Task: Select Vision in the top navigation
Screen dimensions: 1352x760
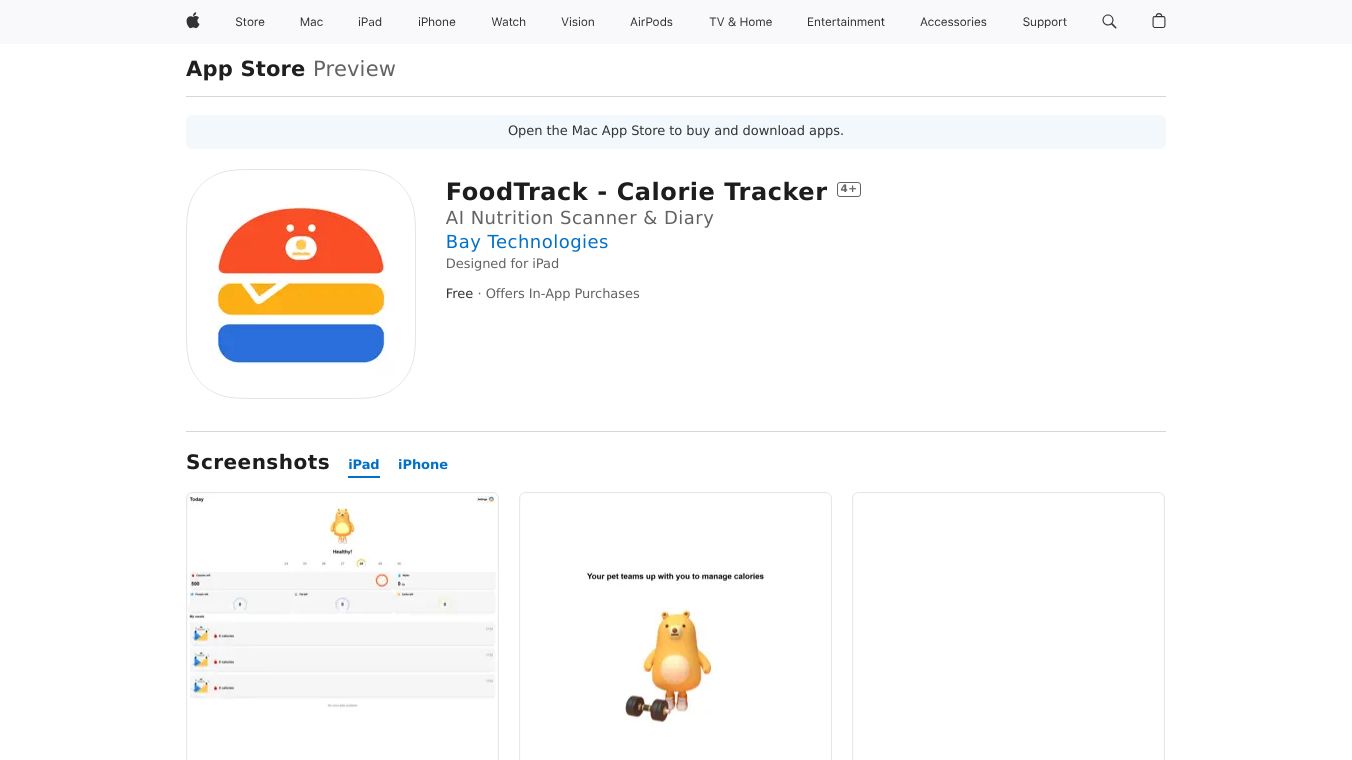Action: (x=578, y=22)
